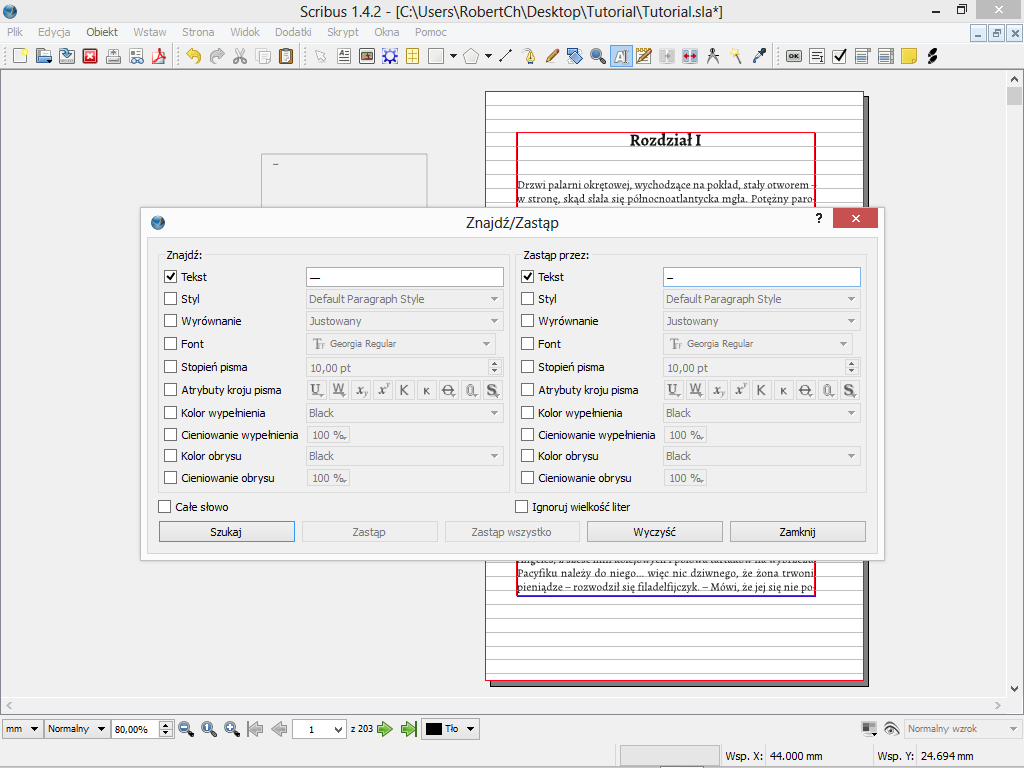Viewport: 1024px width, 768px height.
Task: Open the Edycja menu
Action: [54, 32]
